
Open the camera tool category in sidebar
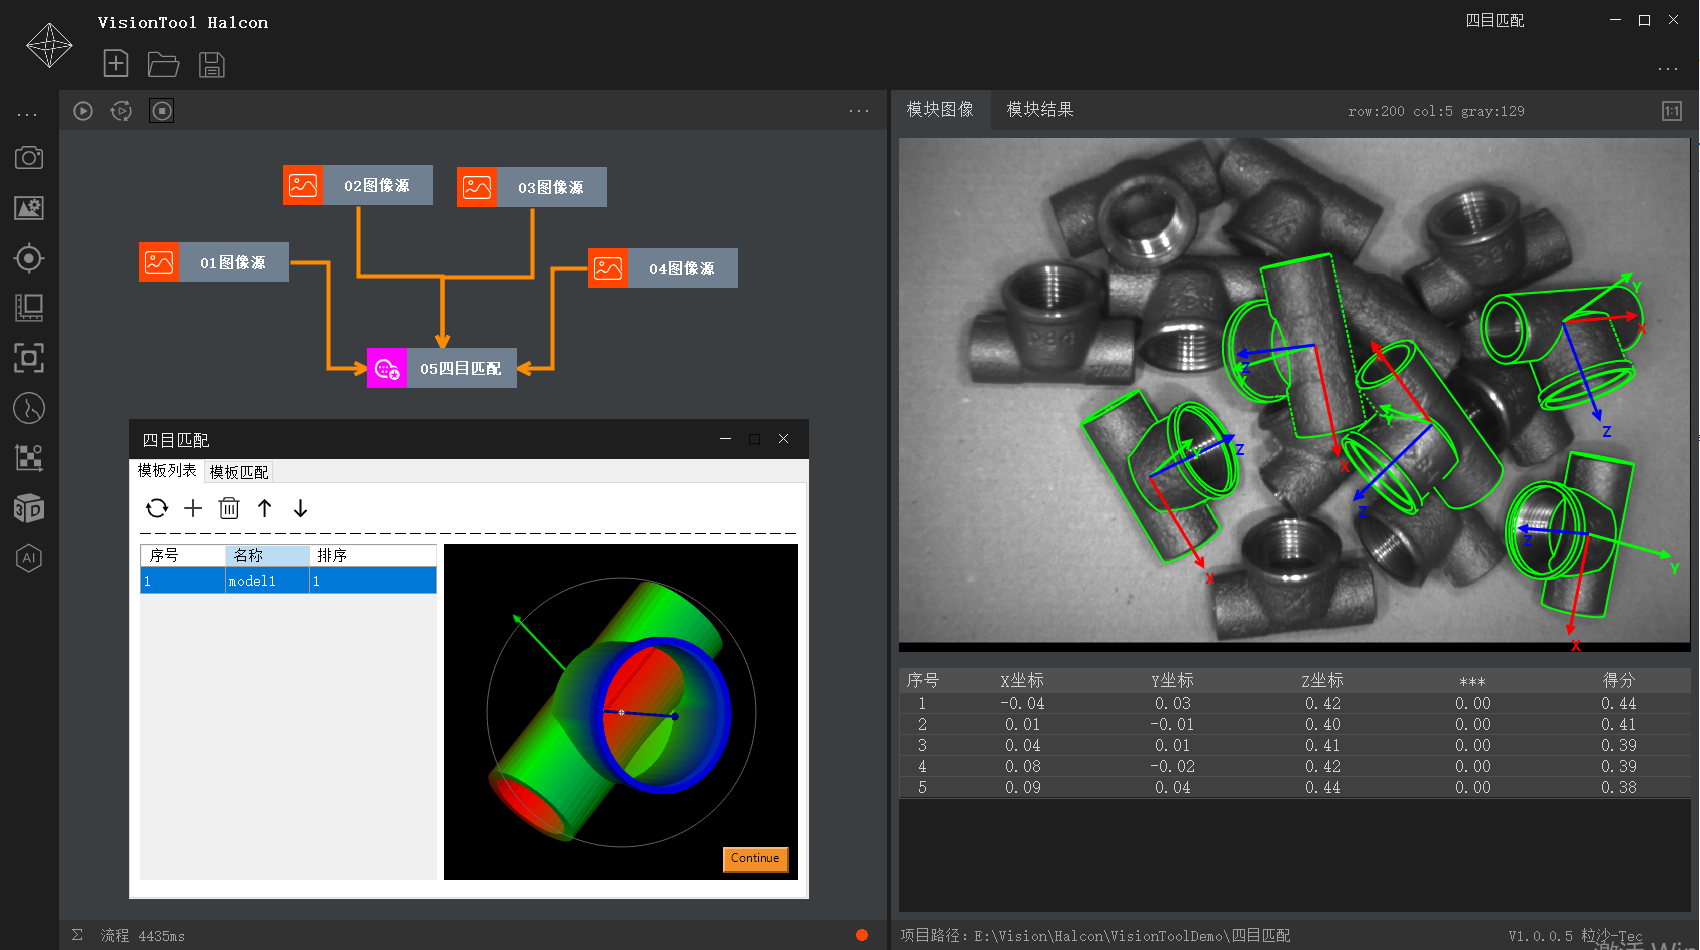point(29,157)
